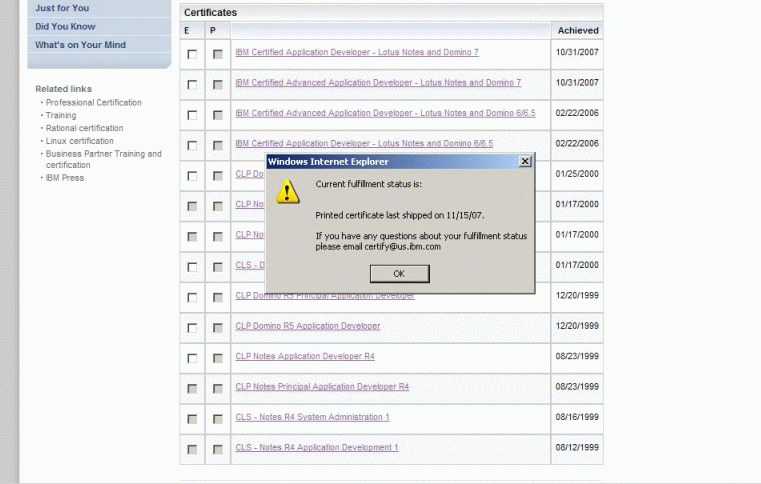Open Rational certification link
The image size is (761, 484).
(84, 128)
